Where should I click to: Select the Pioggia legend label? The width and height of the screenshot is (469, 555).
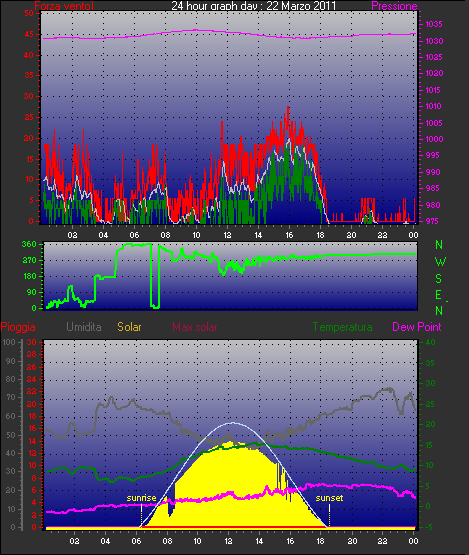18,327
